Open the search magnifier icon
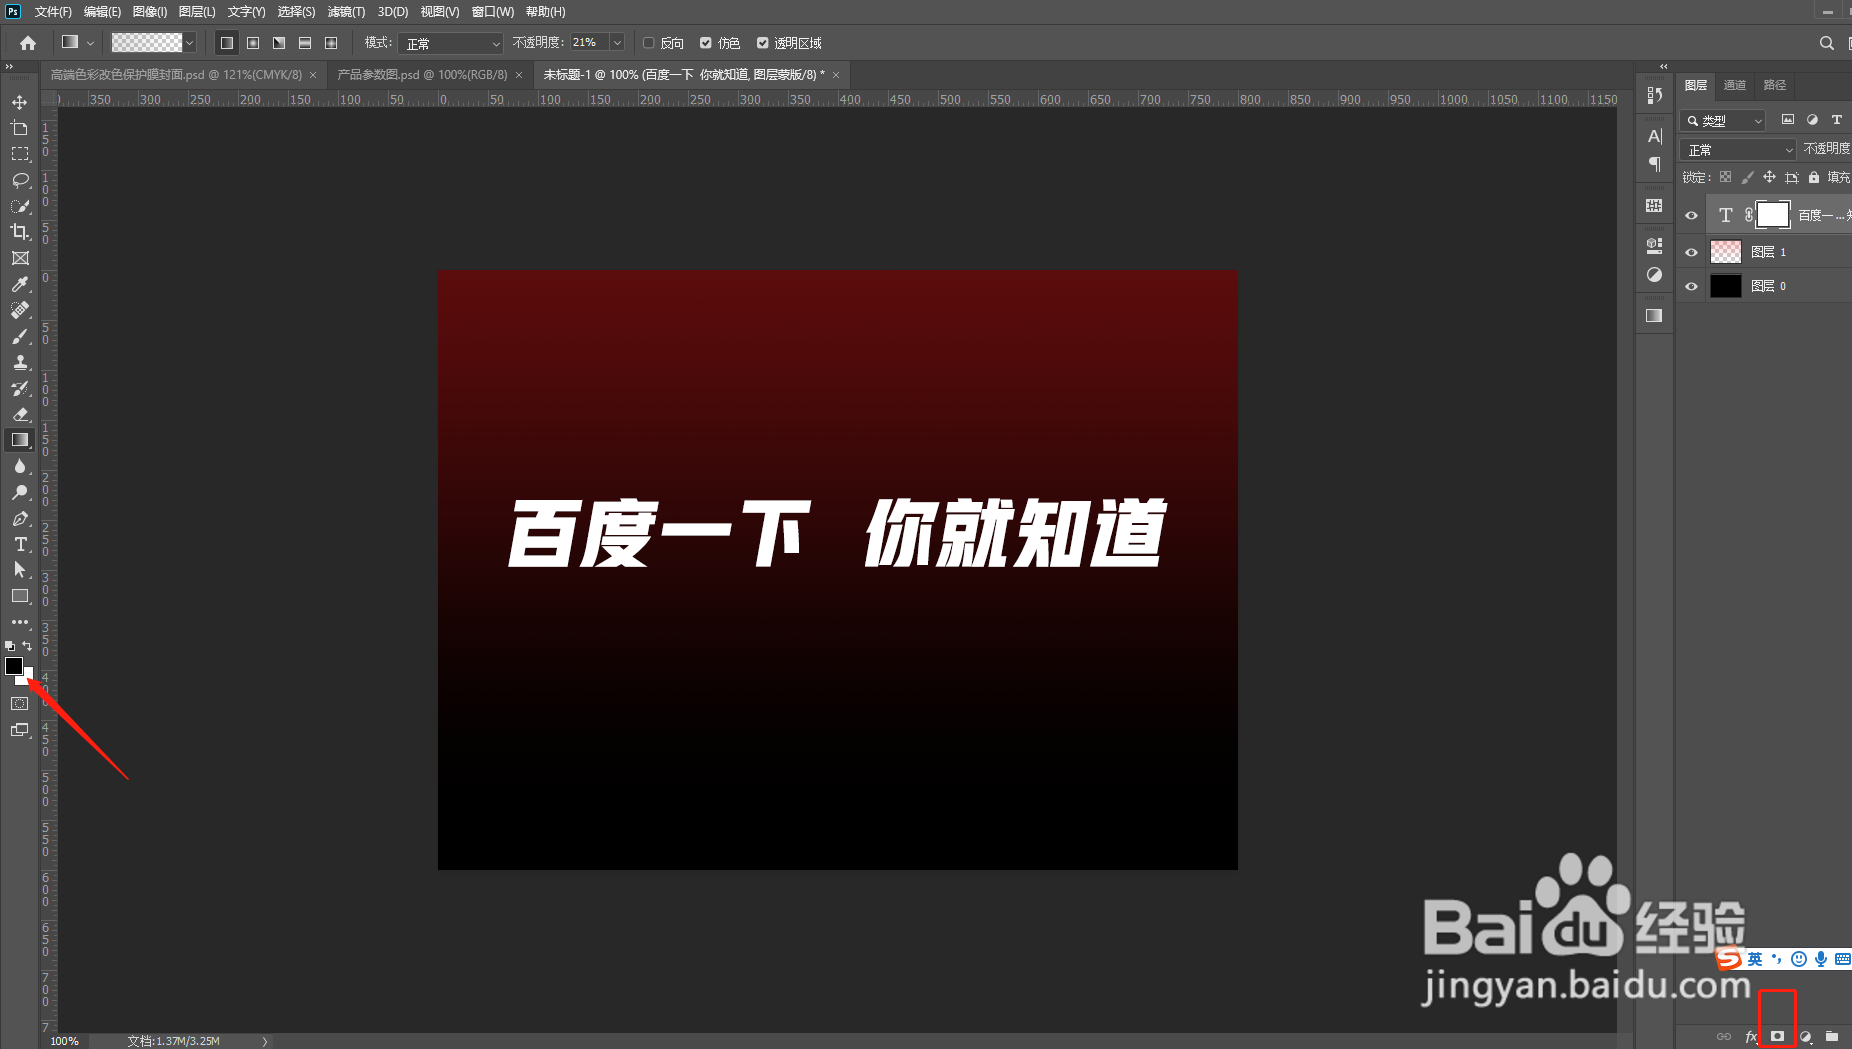The width and height of the screenshot is (1852, 1049). [1826, 43]
